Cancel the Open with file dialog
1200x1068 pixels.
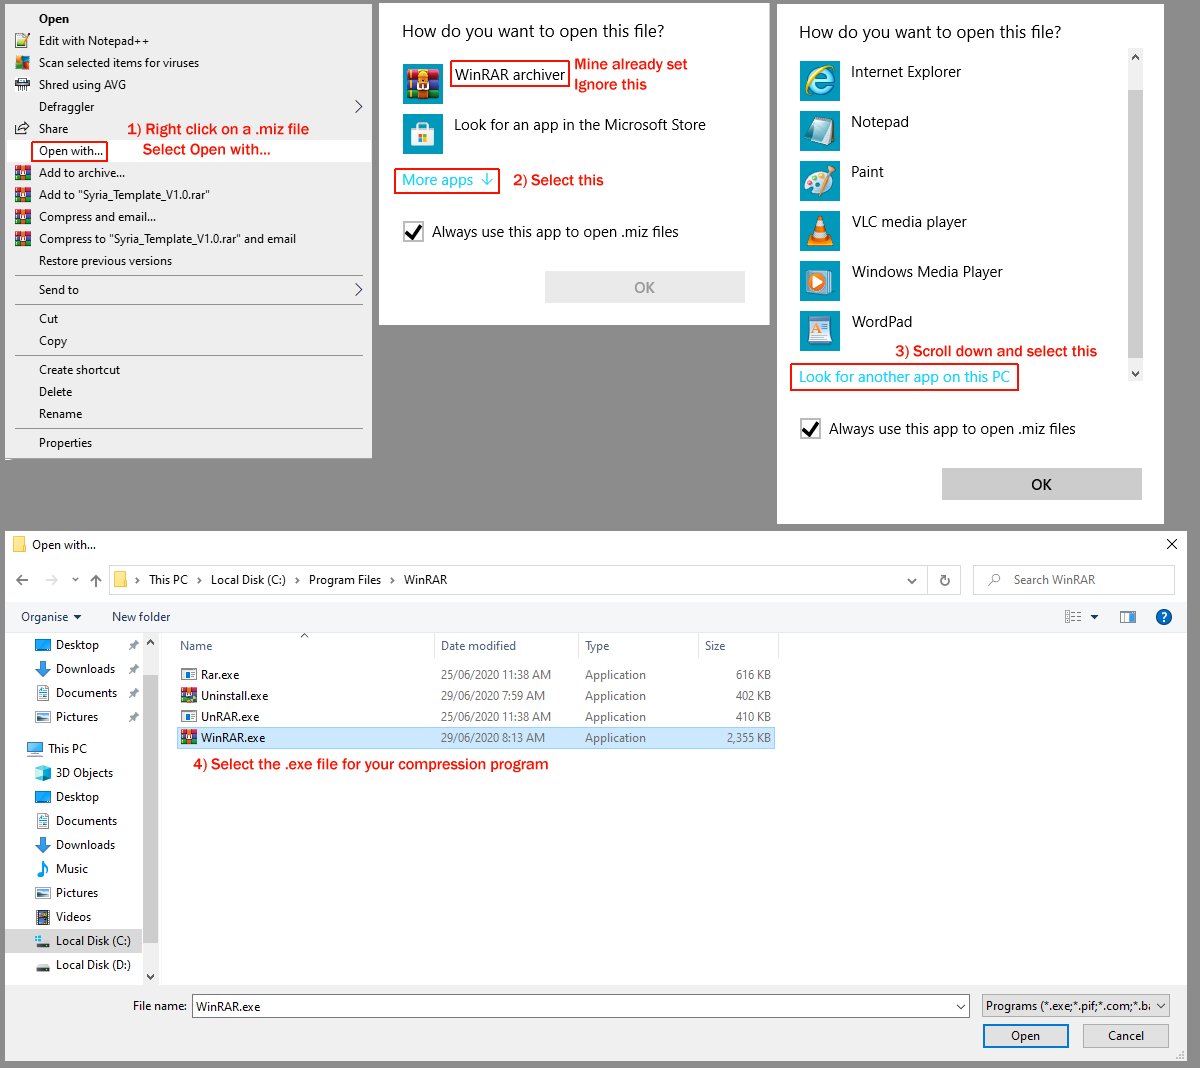(1126, 1036)
